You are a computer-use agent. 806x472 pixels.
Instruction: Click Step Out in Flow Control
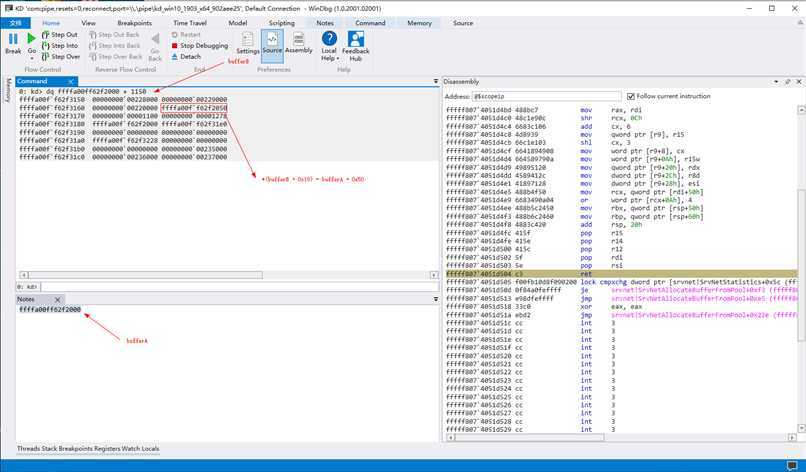[x=60, y=34]
